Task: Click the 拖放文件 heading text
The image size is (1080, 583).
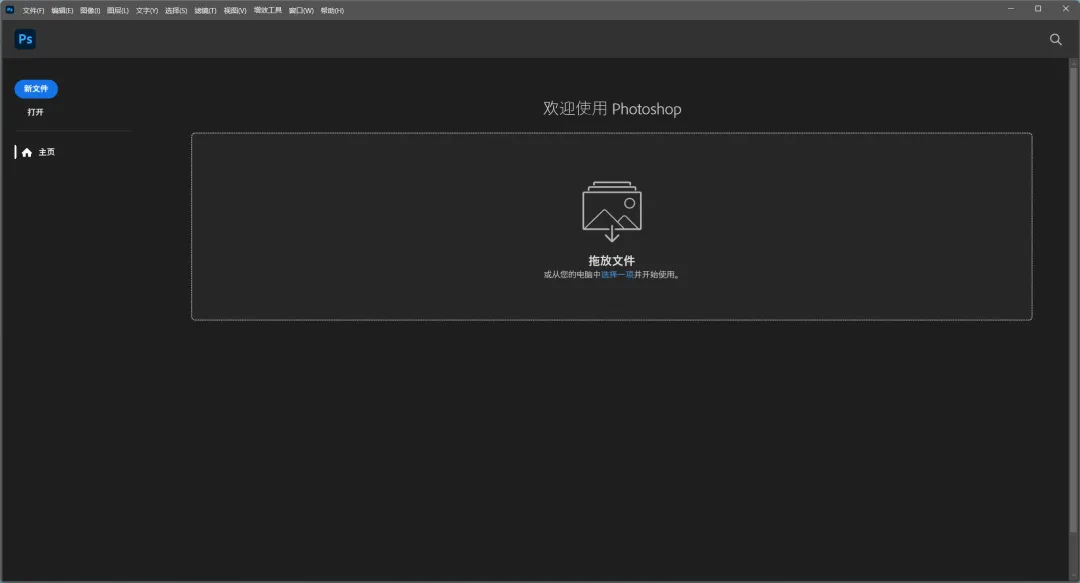Action: click(x=612, y=260)
